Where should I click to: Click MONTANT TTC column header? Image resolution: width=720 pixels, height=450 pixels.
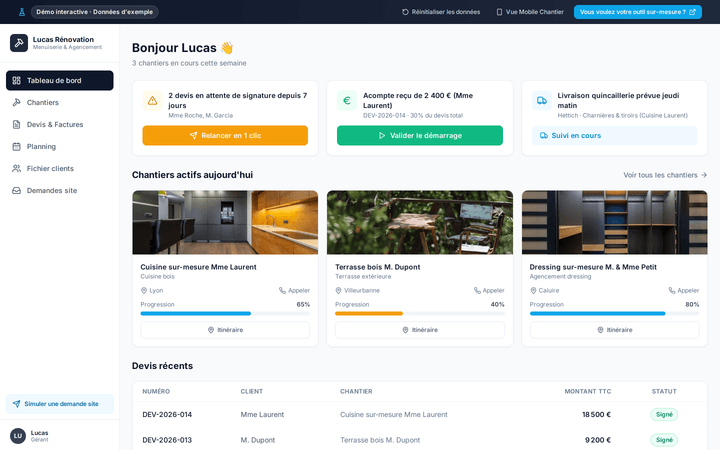588,392
